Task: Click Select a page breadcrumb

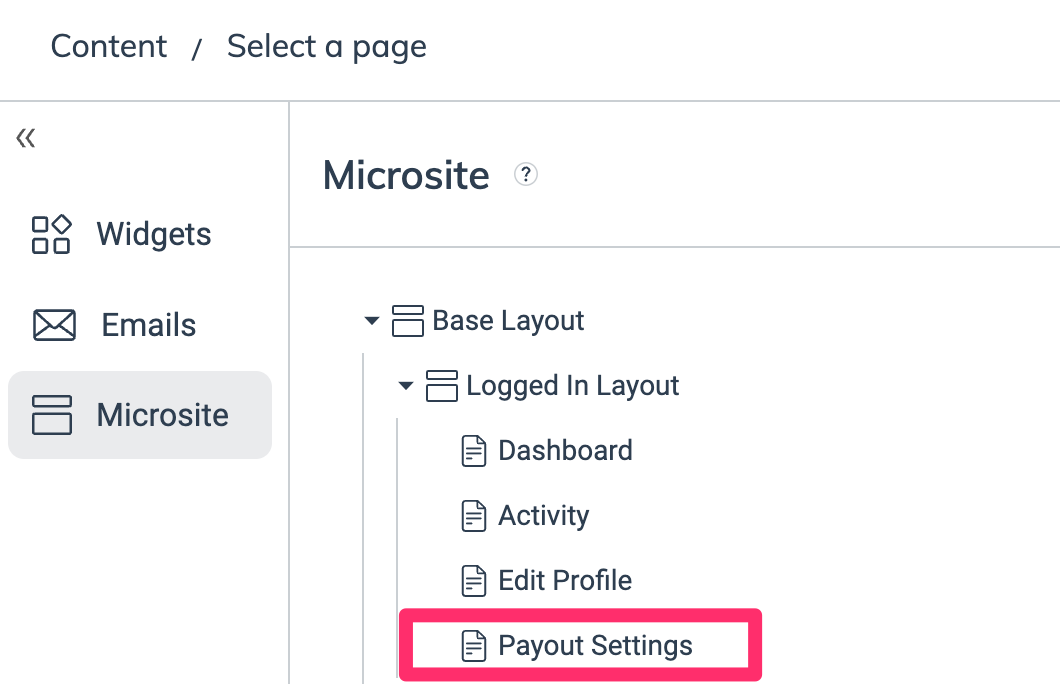Action: (x=327, y=46)
